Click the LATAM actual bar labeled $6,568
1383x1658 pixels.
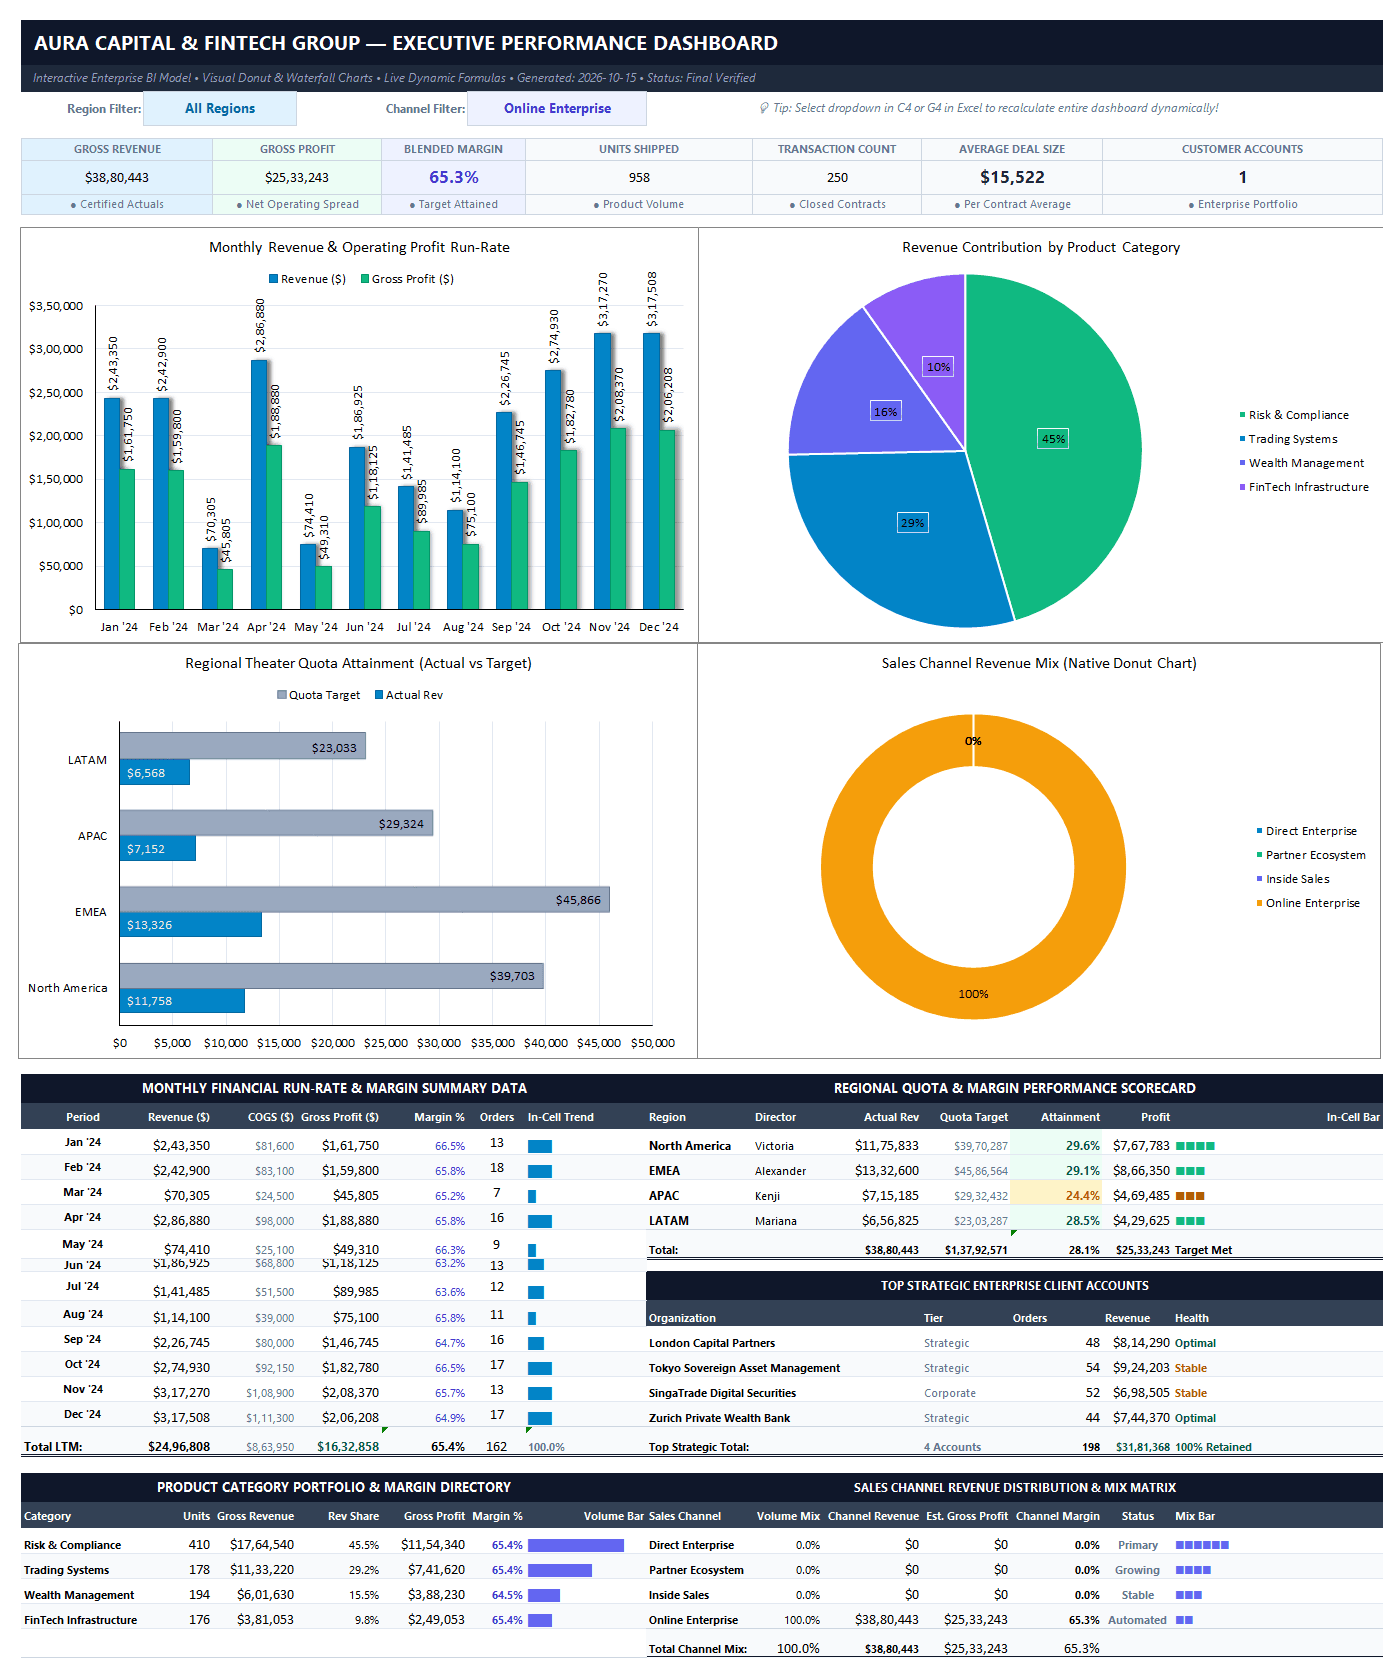coord(155,772)
